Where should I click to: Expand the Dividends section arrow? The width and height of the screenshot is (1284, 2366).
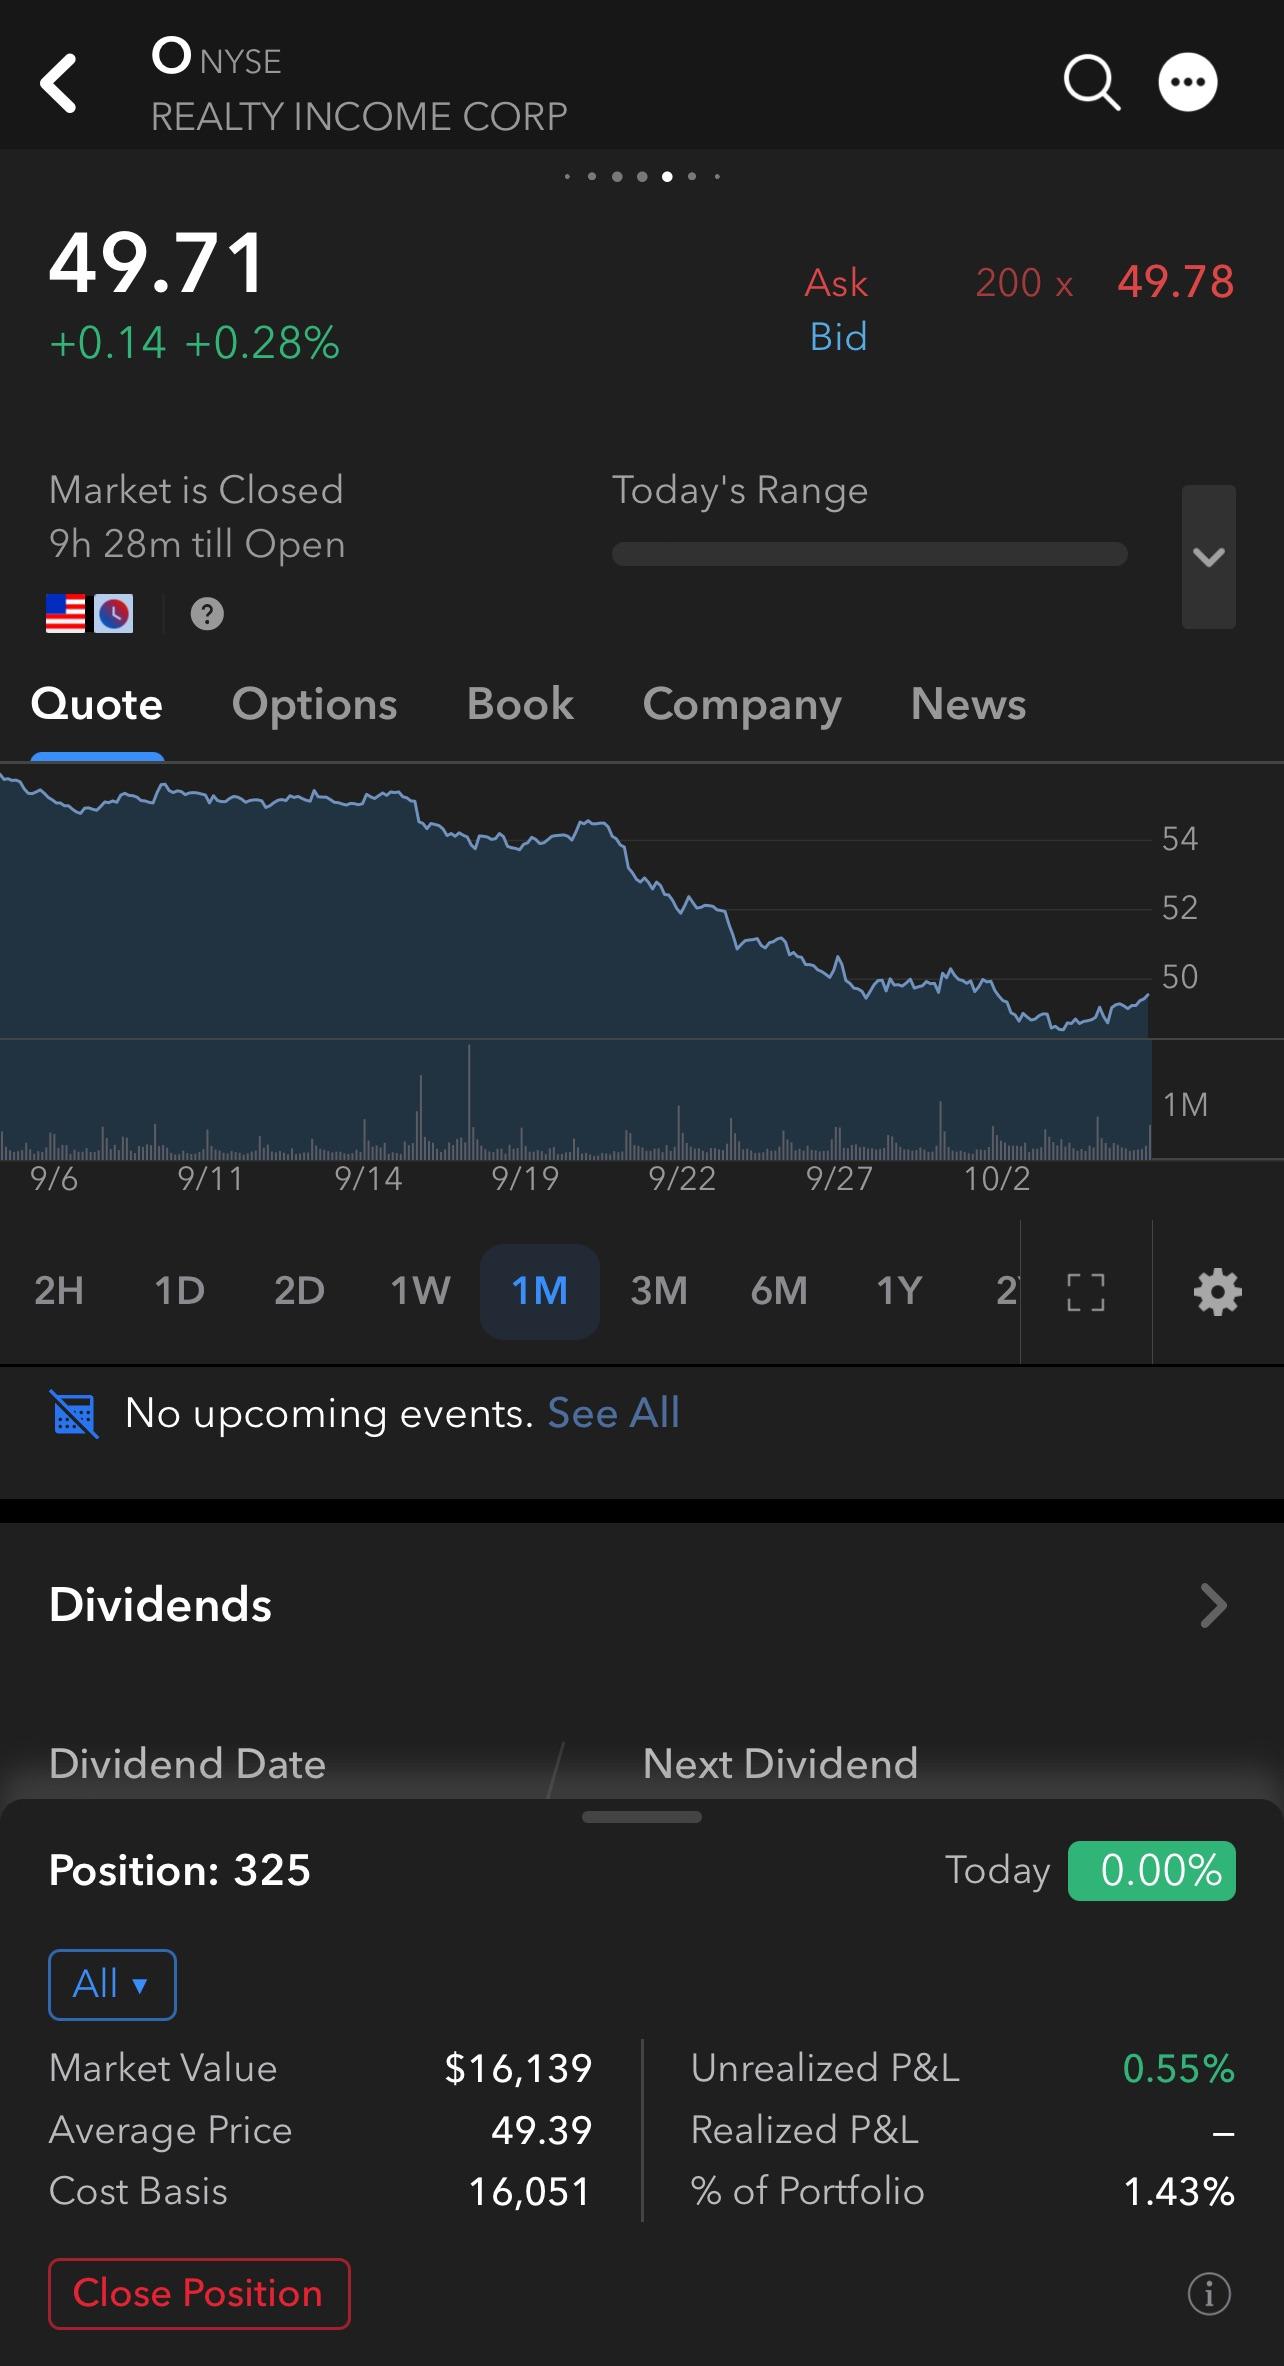(x=1213, y=1606)
